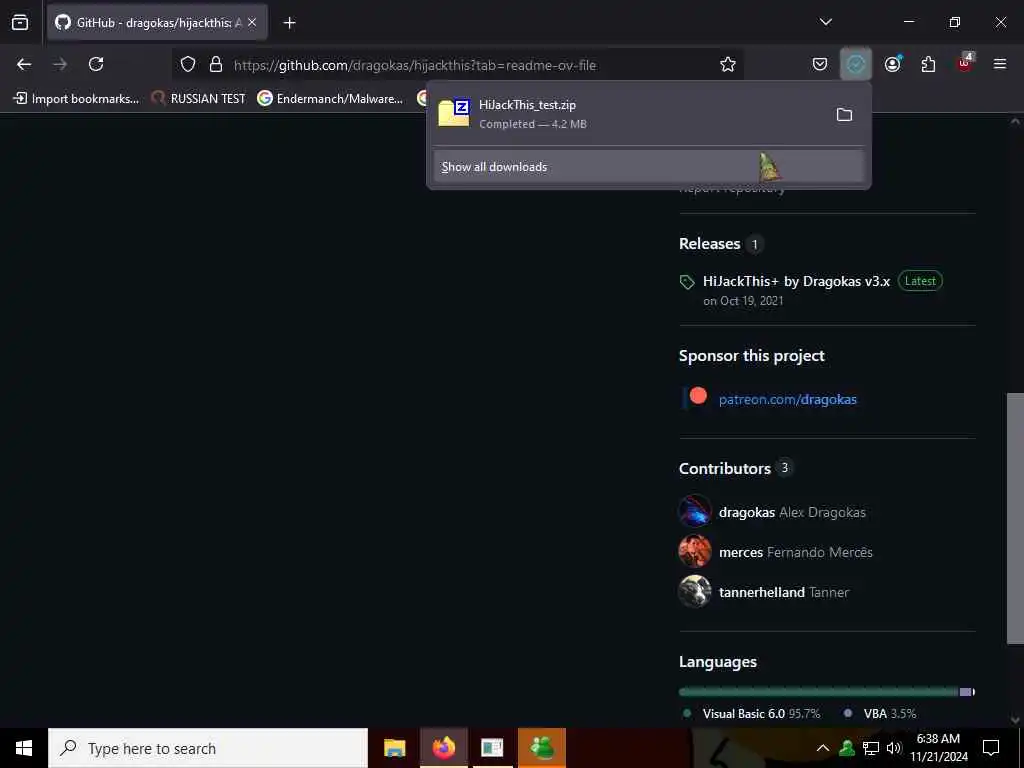This screenshot has width=1024, height=768.
Task: Open patreon.com/dragokas sponsor link
Action: [x=788, y=400]
